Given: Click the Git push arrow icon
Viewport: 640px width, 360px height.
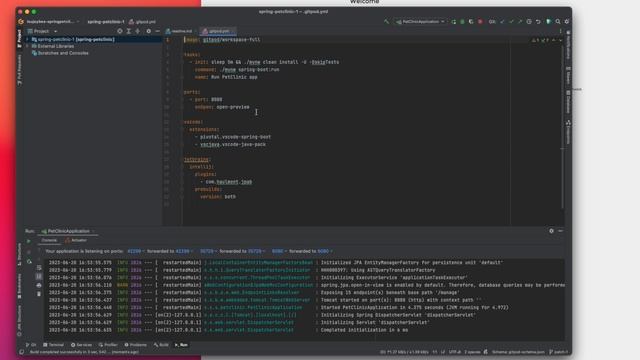Looking at the screenshot, I should point(520,22).
